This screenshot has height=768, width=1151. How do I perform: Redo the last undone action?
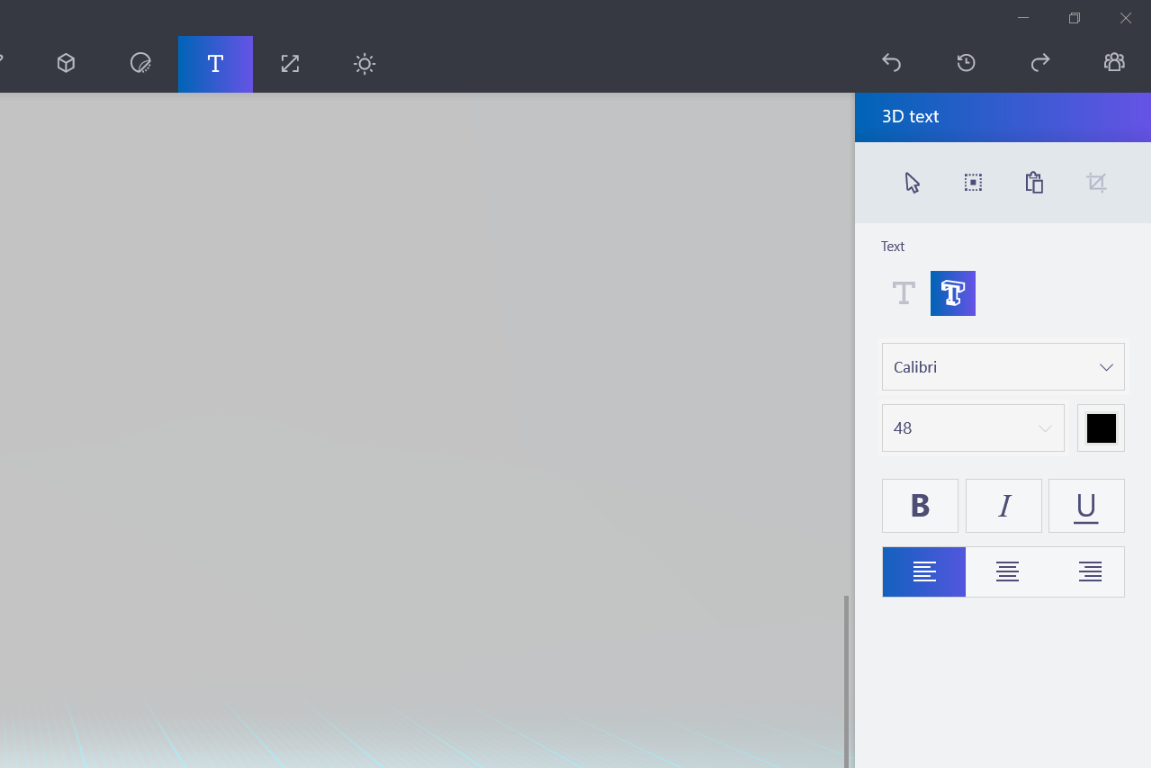(x=1040, y=63)
